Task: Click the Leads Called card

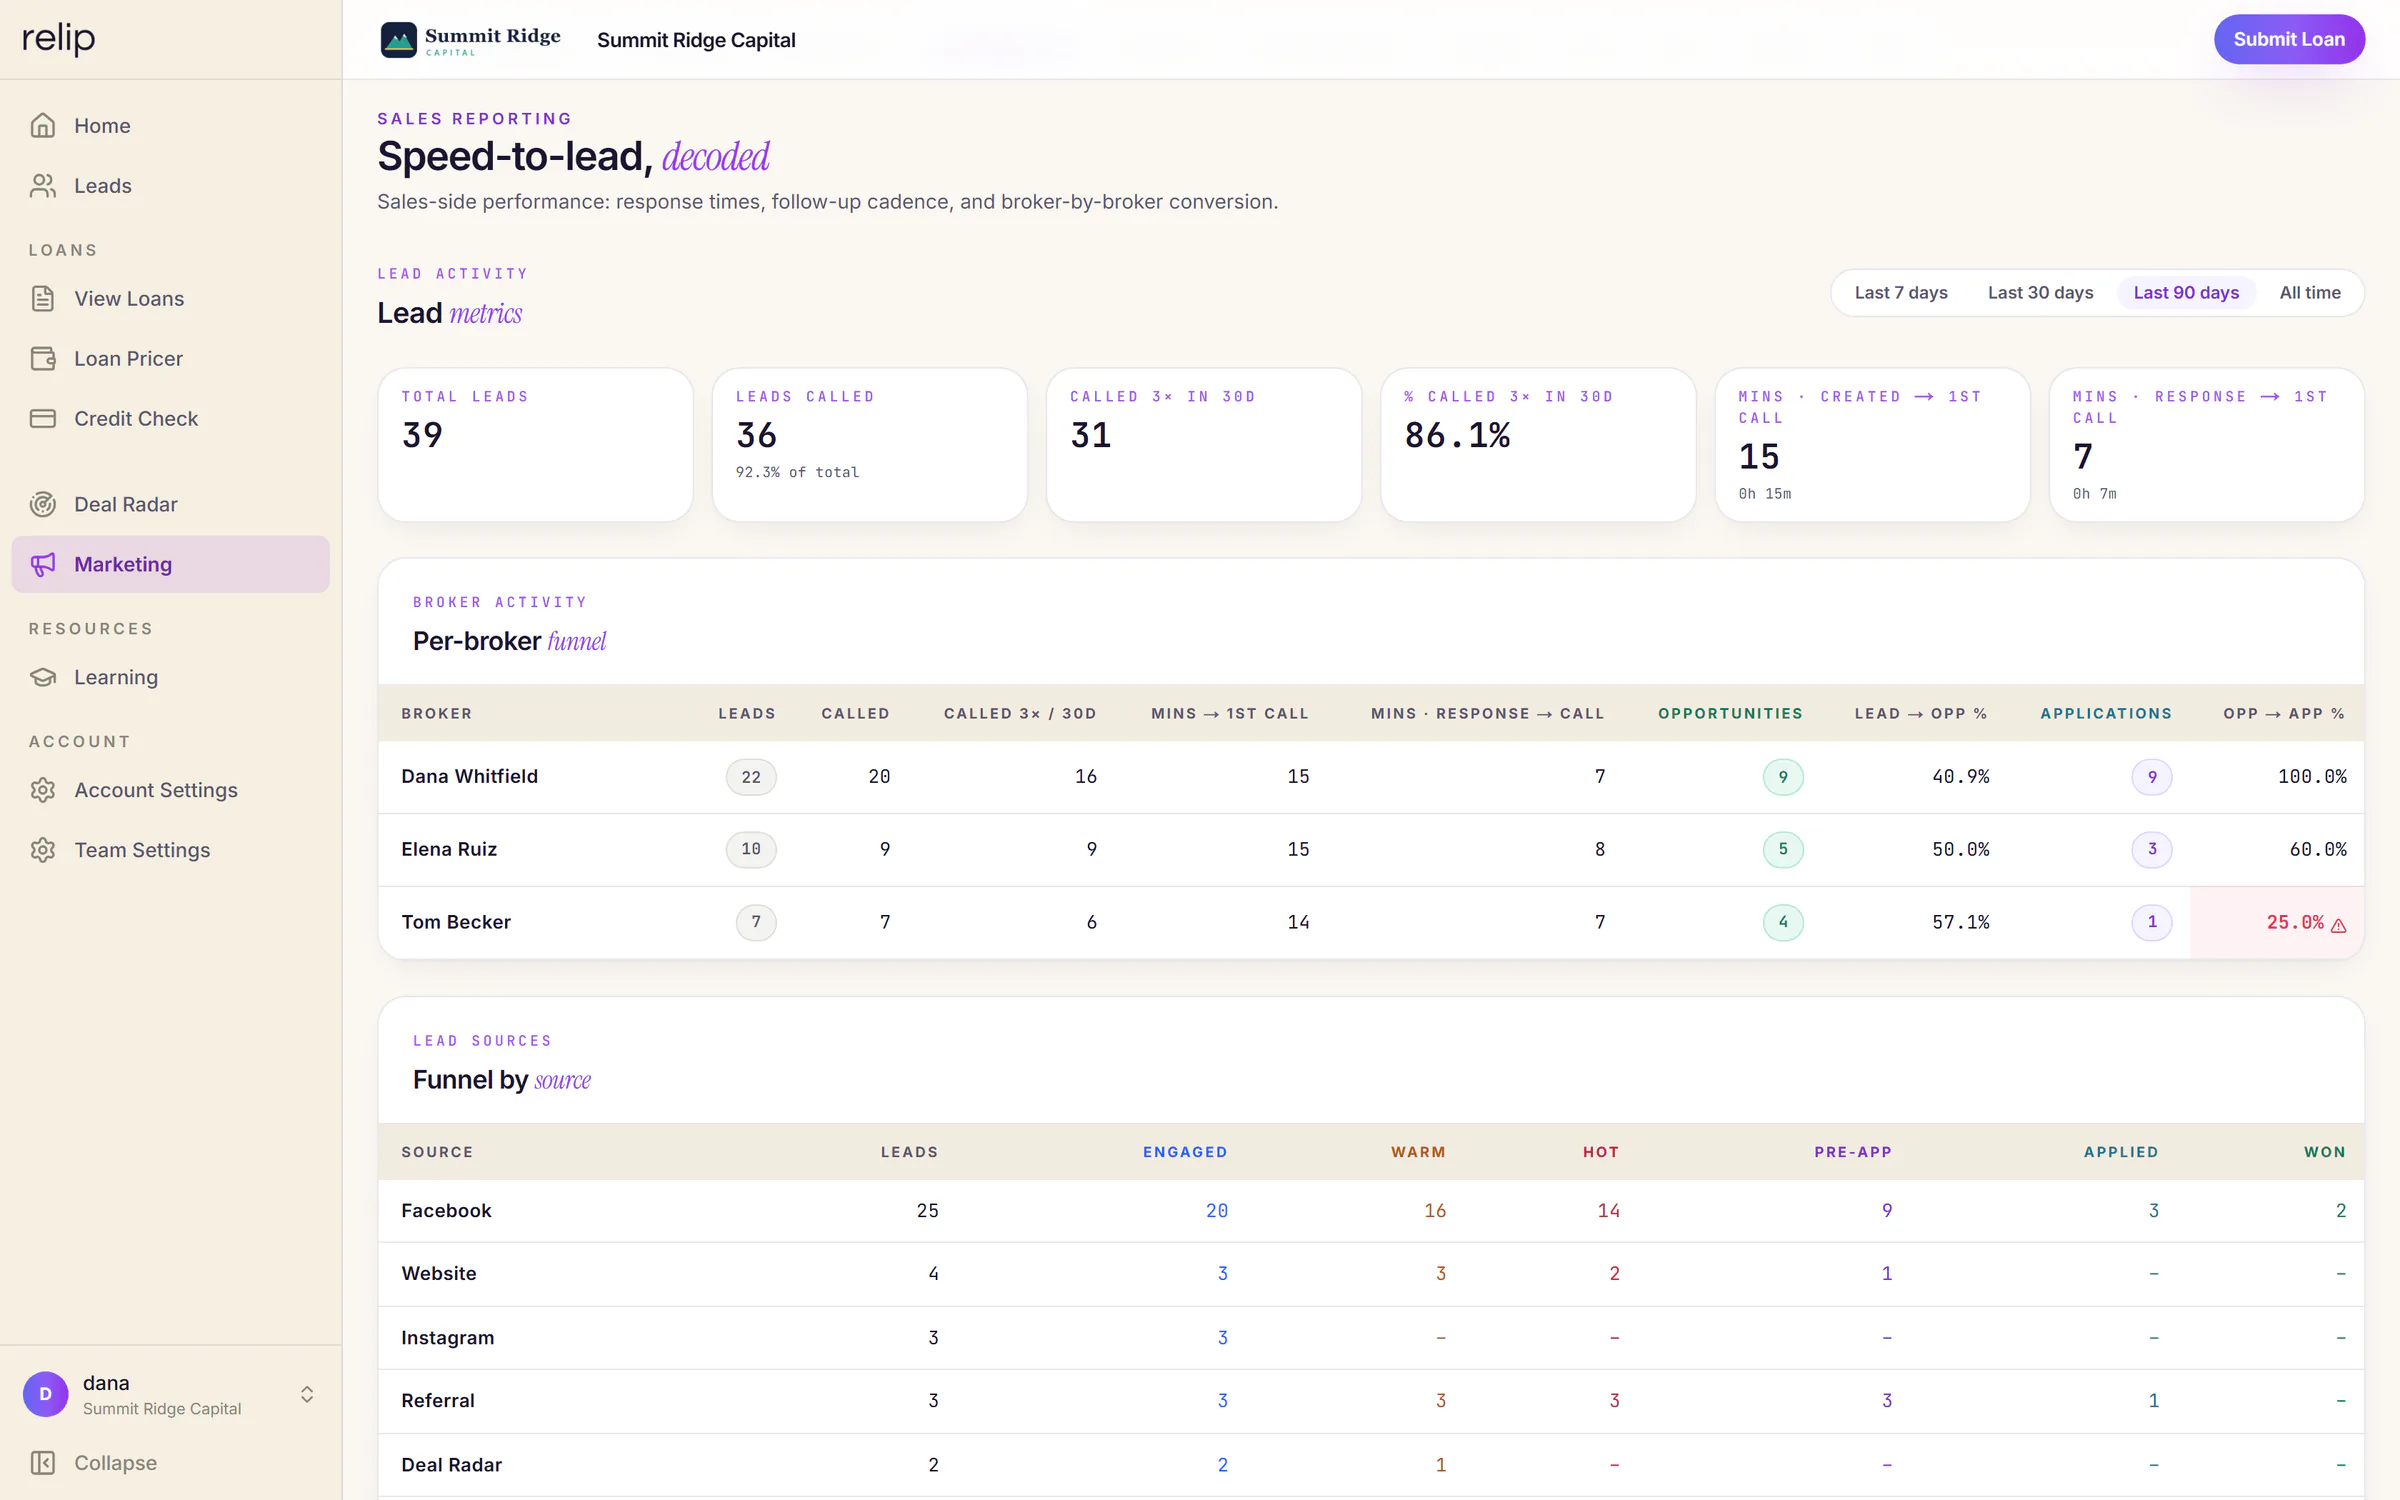Action: pyautogui.click(x=869, y=445)
